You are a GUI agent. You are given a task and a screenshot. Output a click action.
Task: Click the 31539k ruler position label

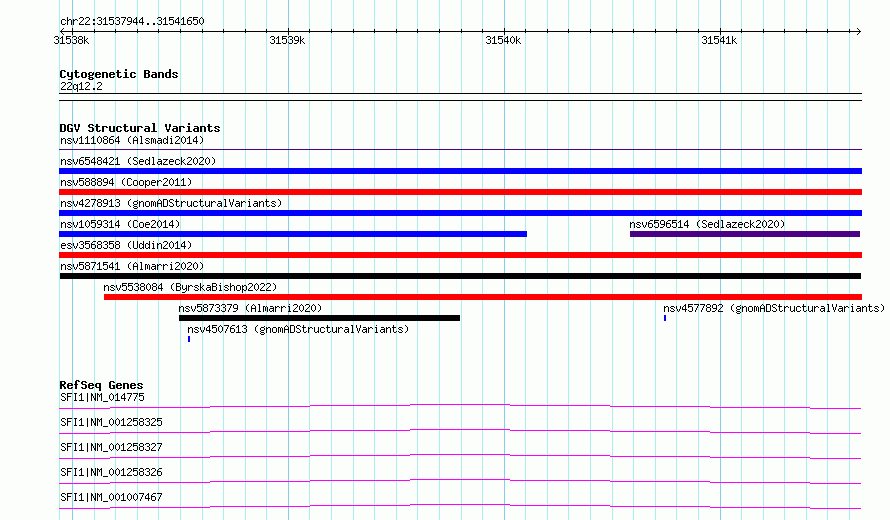[287, 40]
